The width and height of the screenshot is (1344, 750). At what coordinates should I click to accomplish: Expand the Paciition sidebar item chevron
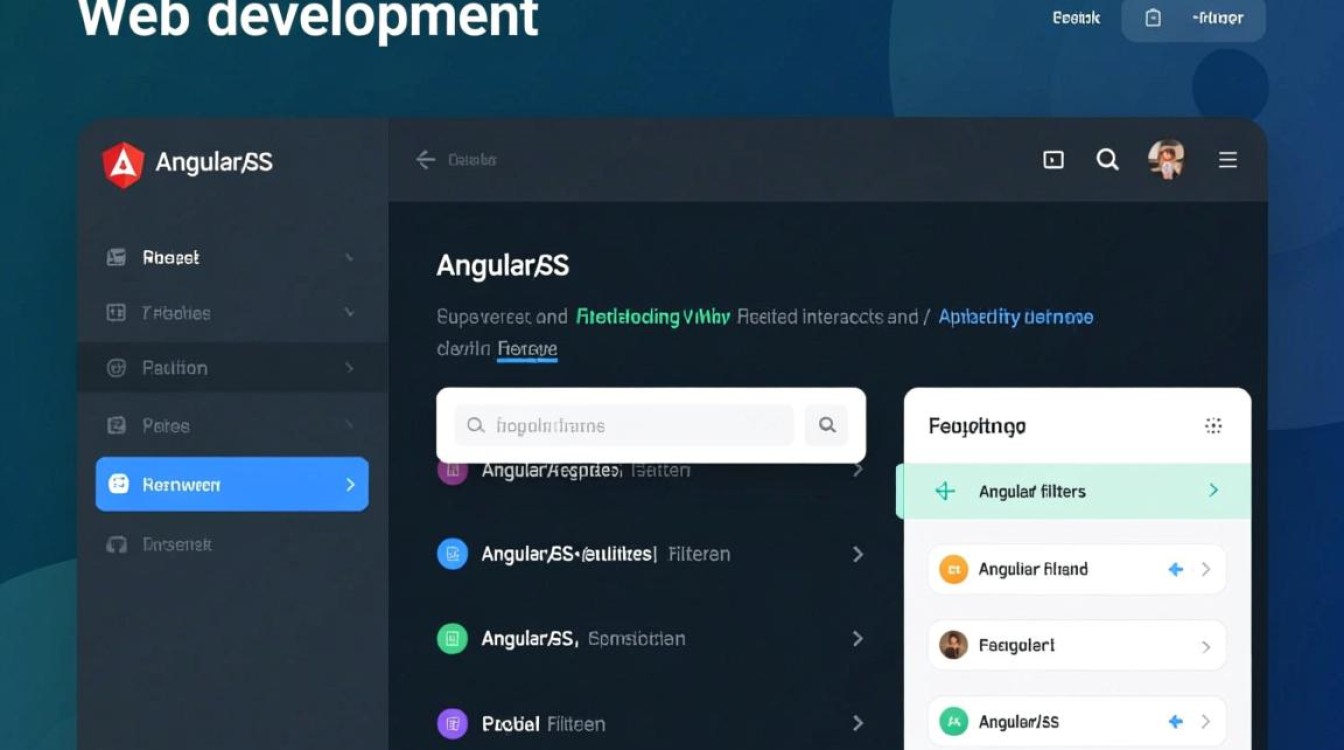point(348,367)
